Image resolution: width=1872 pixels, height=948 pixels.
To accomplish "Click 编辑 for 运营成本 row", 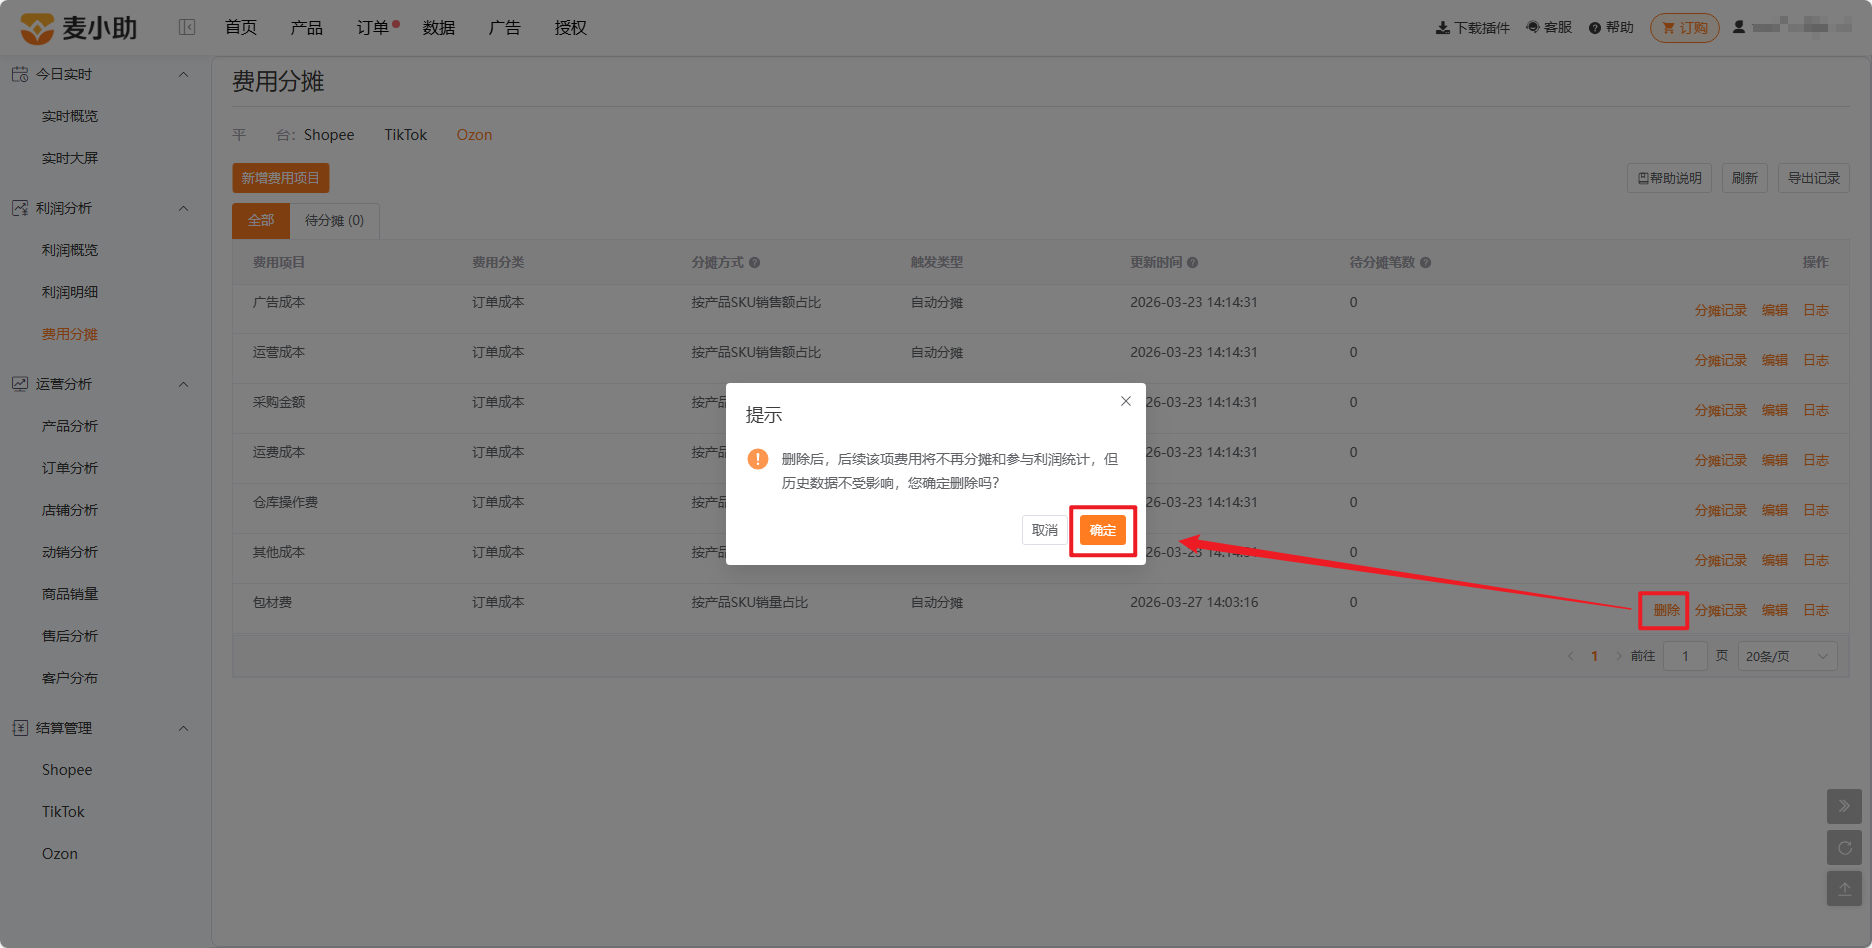I will pyautogui.click(x=1775, y=360).
